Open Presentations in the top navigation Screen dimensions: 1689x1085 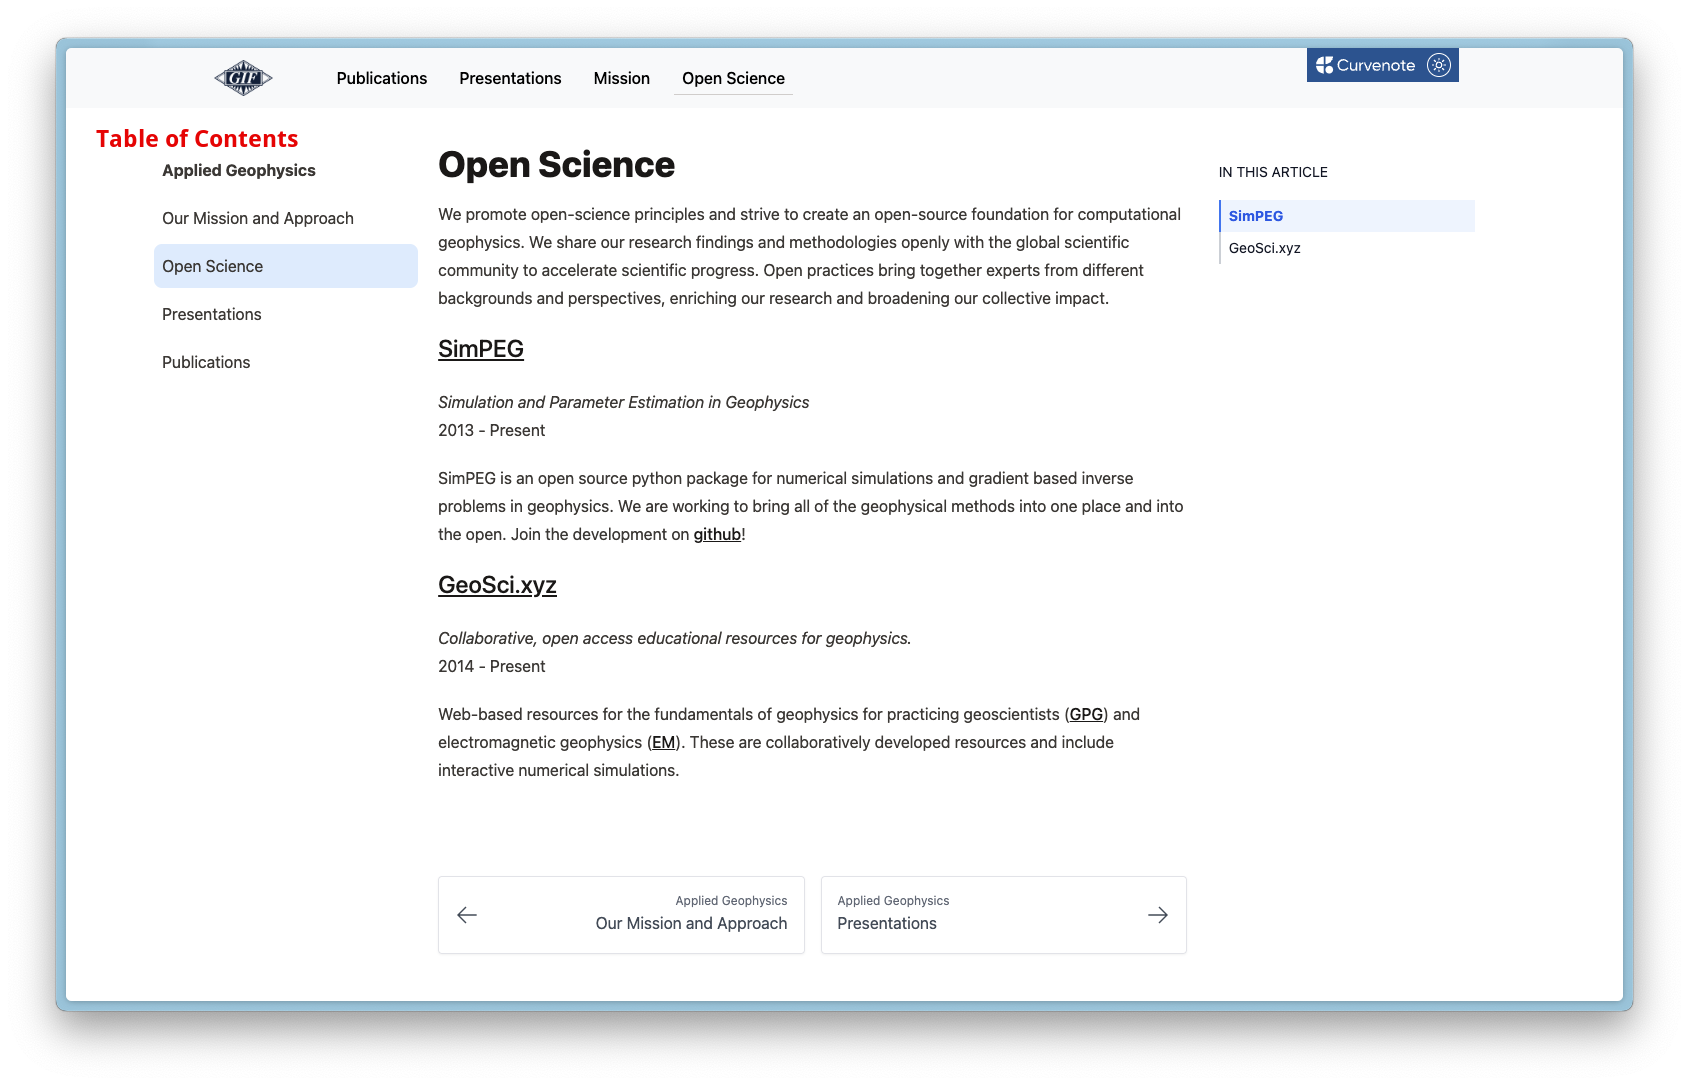510,78
